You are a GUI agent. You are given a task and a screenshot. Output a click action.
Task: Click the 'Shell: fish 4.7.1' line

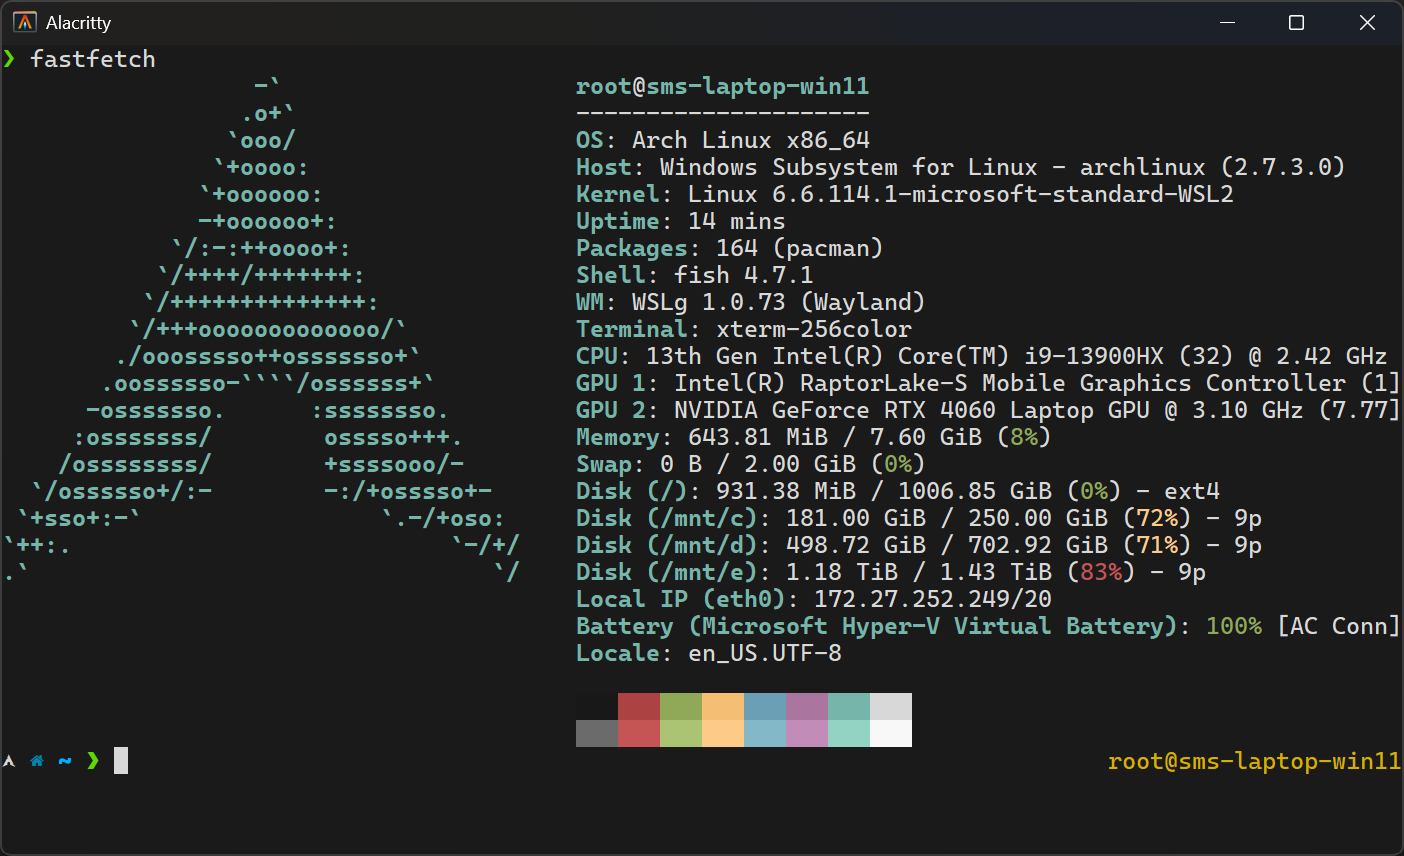coord(695,275)
